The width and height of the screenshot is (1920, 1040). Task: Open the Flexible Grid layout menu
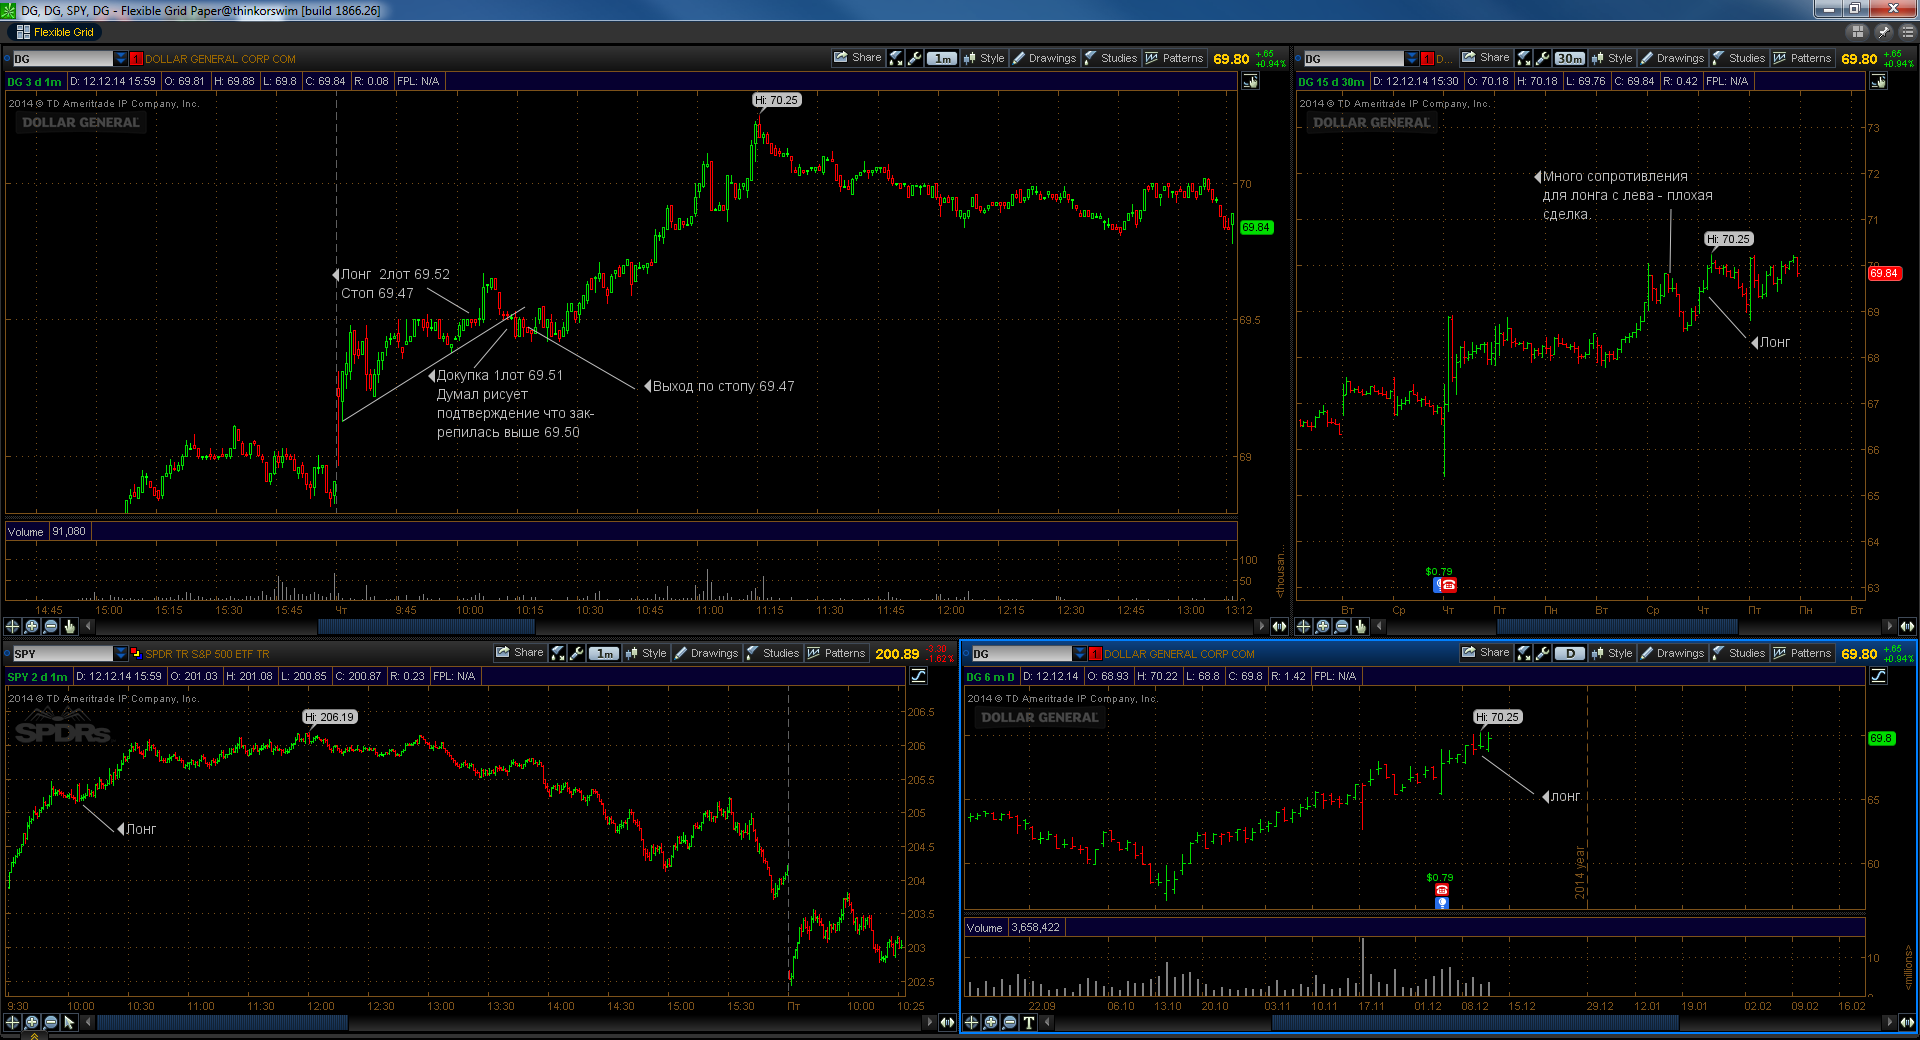[56, 32]
